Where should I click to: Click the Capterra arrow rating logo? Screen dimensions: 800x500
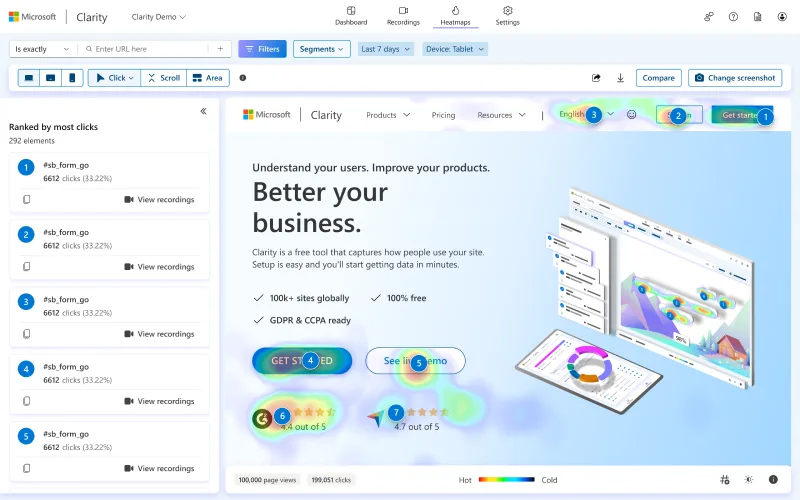[376, 419]
